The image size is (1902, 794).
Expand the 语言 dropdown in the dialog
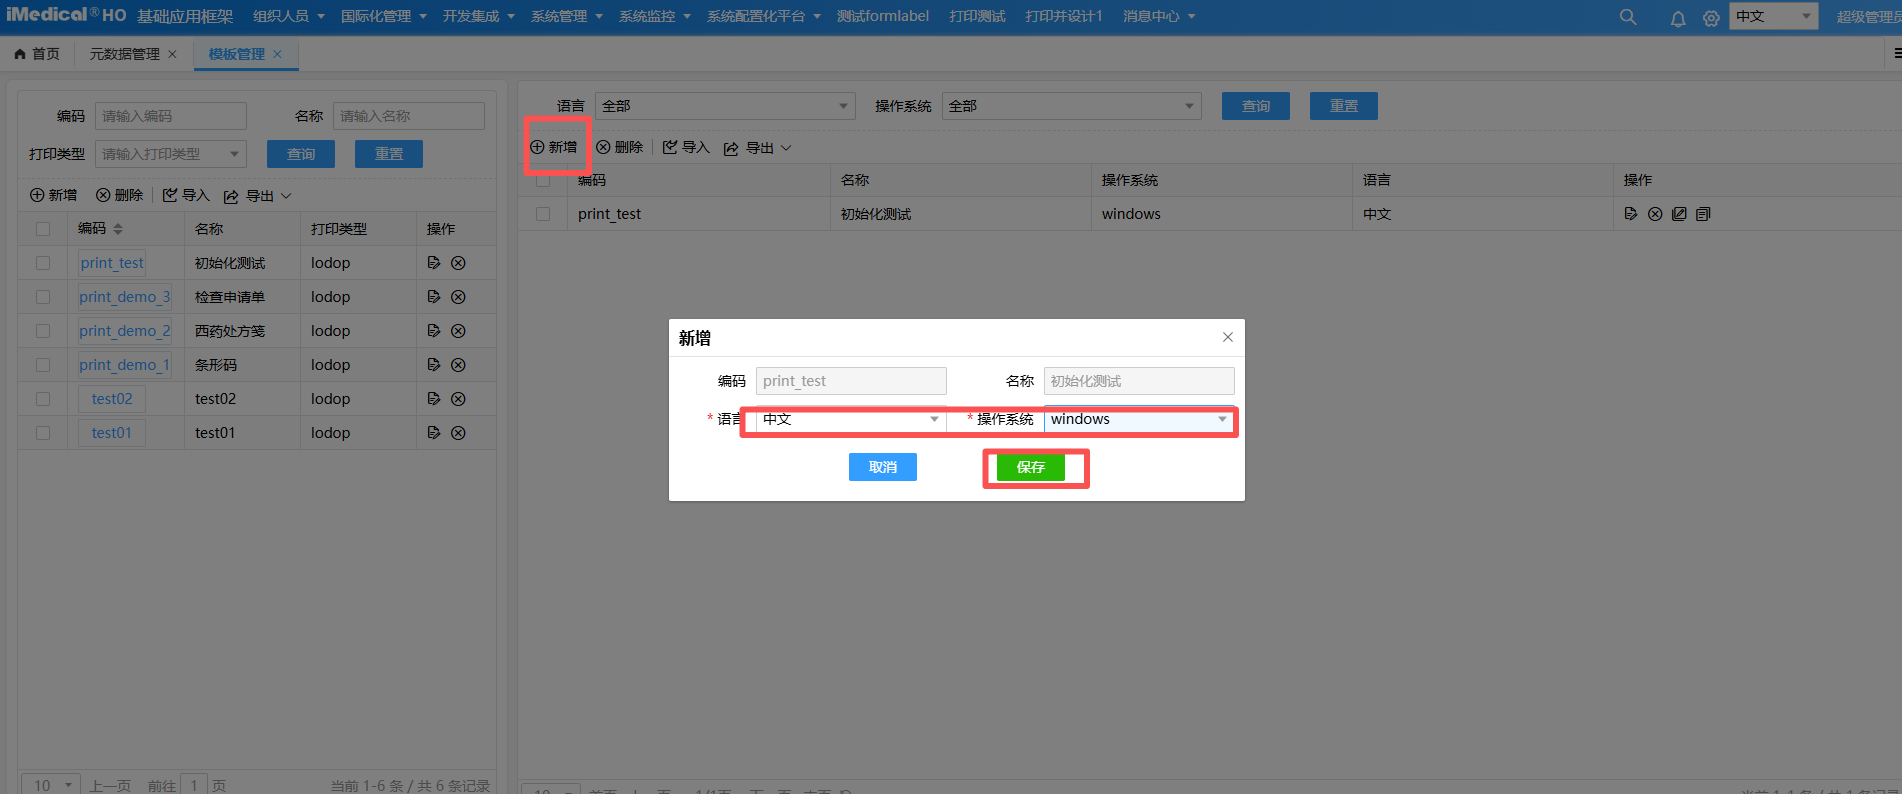pyautogui.click(x=850, y=420)
